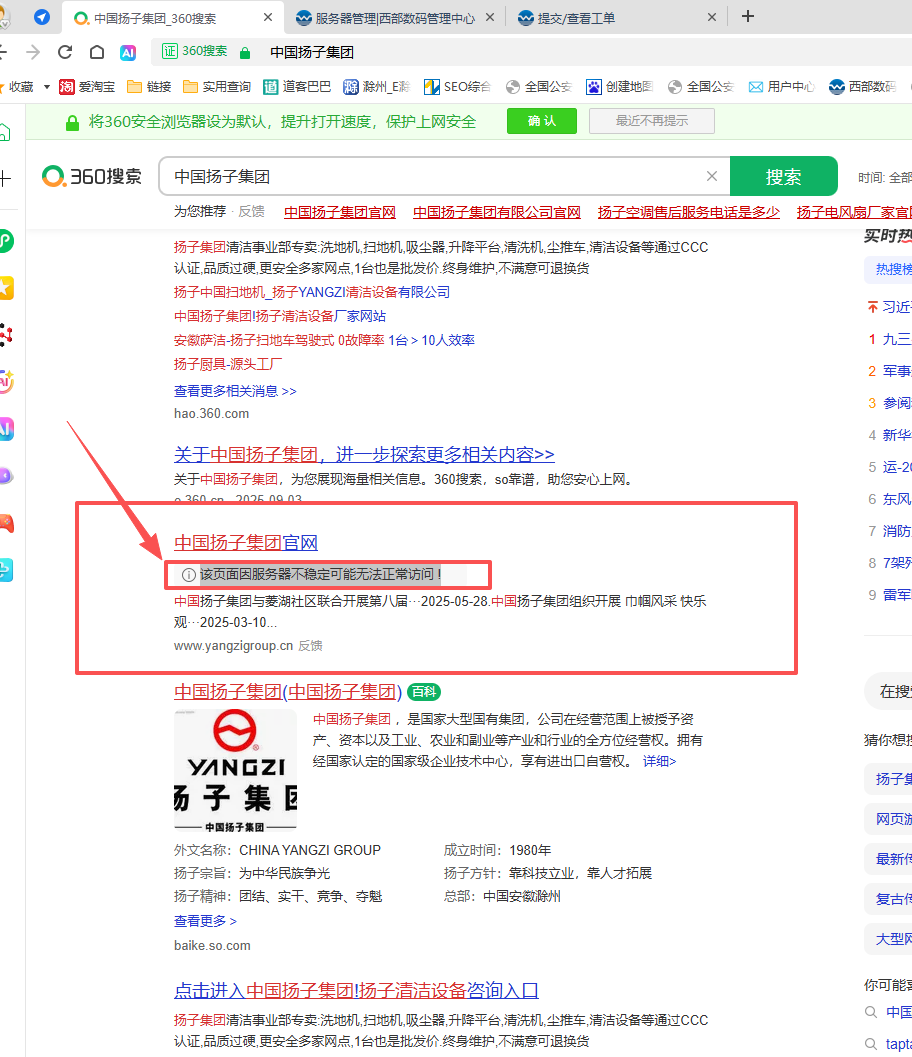Close the 中国扬子集团_360搜索 tab
This screenshot has width=912, height=1057.
268,18
